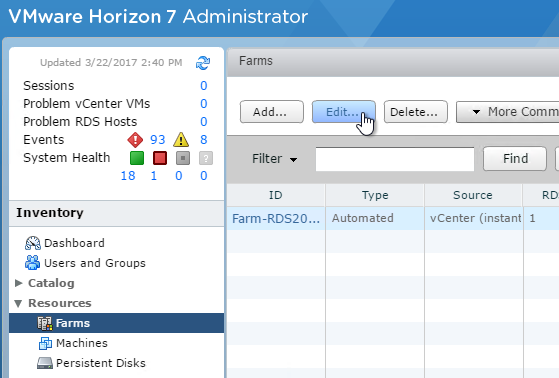This screenshot has height=378, width=559.
Task: Click the gray System Health status square
Action: pyautogui.click(x=183, y=158)
